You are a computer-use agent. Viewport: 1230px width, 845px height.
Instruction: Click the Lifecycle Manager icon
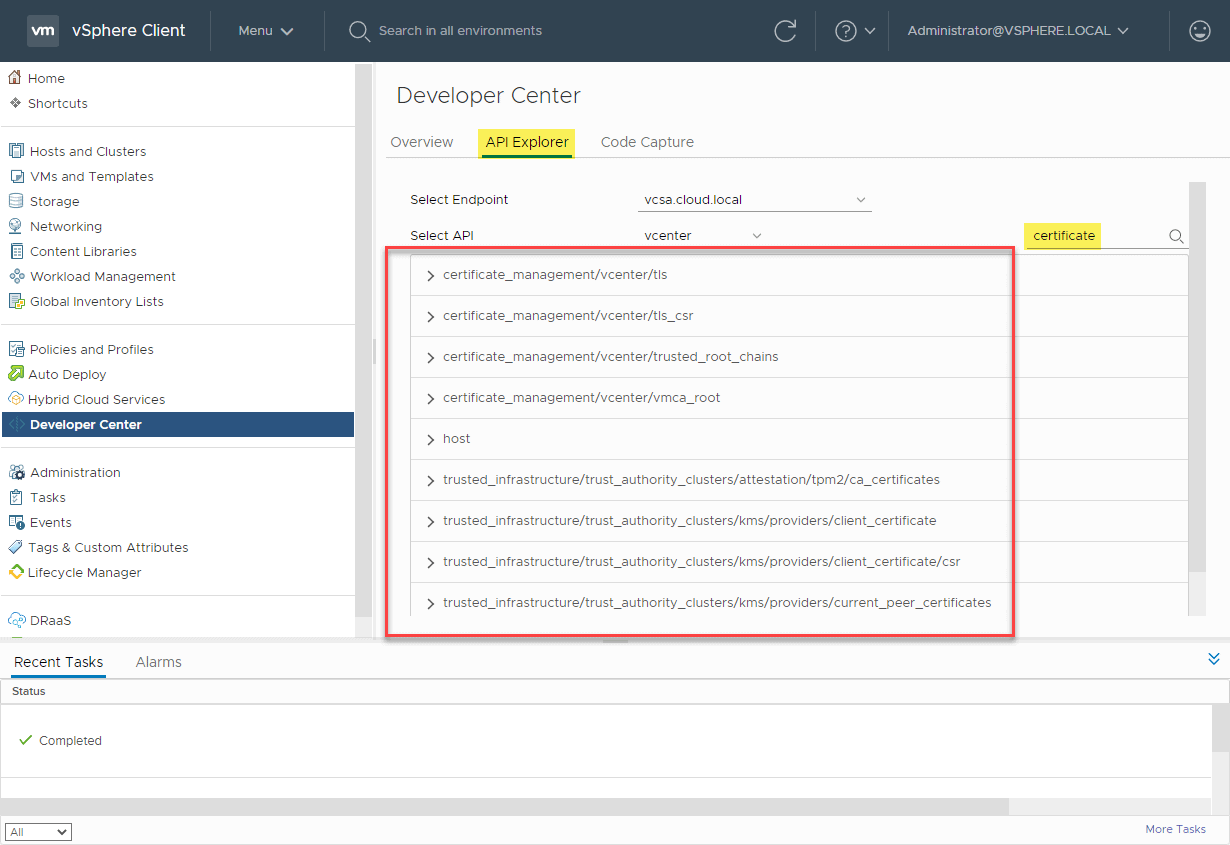(x=16, y=572)
